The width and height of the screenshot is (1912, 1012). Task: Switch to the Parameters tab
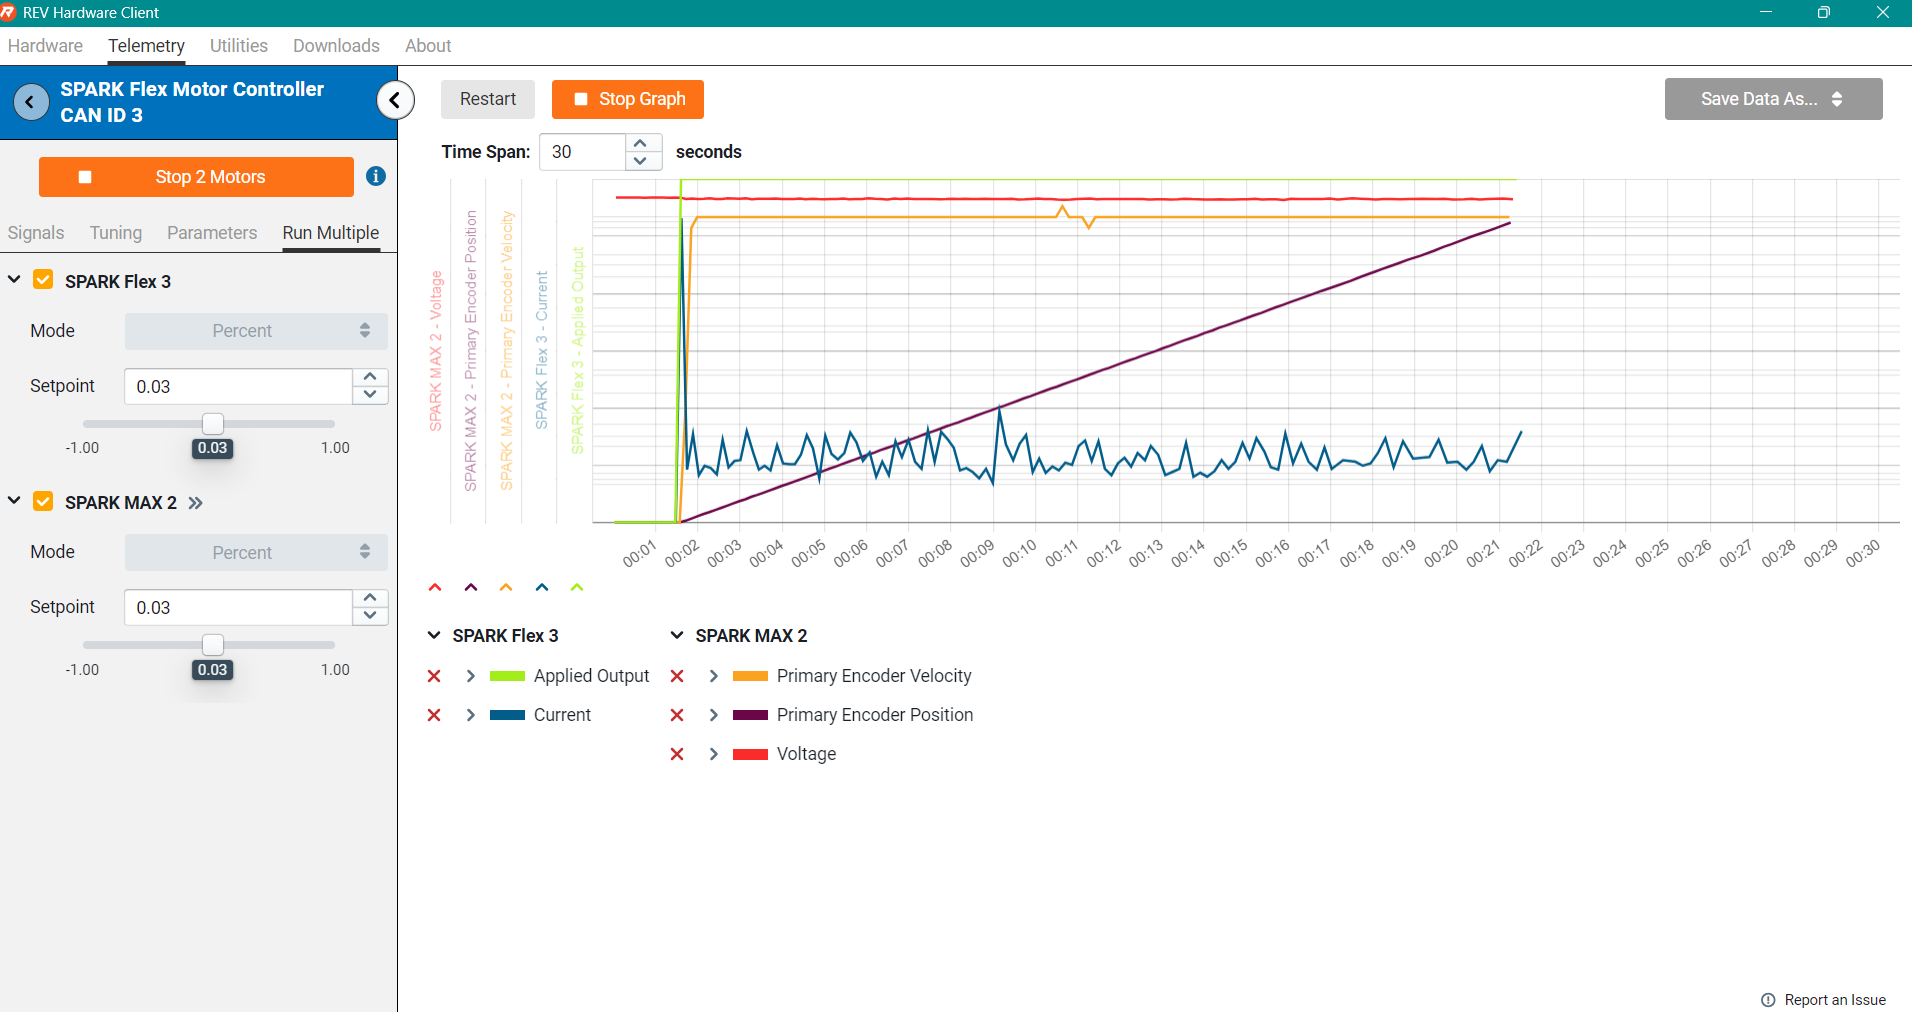[212, 233]
